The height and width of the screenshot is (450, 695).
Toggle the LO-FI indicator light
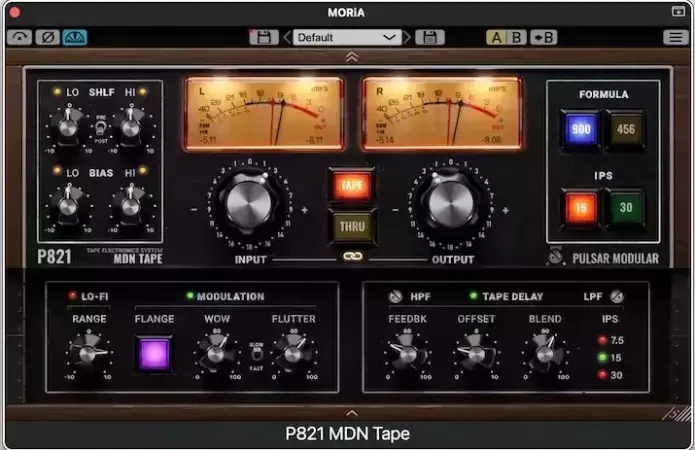coord(72,296)
